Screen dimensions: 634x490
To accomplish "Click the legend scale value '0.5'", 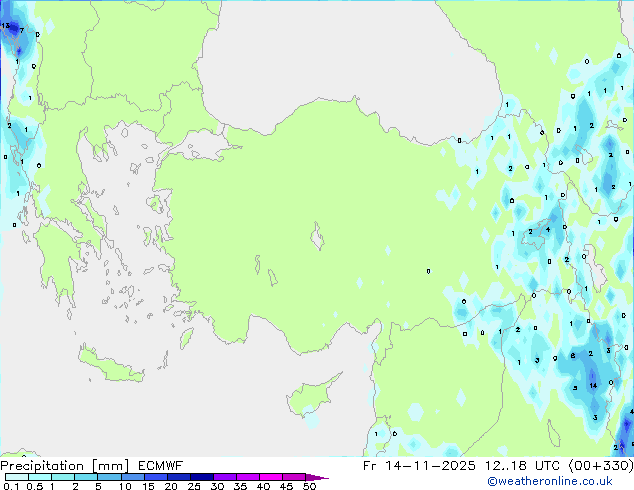I will point(35,486).
